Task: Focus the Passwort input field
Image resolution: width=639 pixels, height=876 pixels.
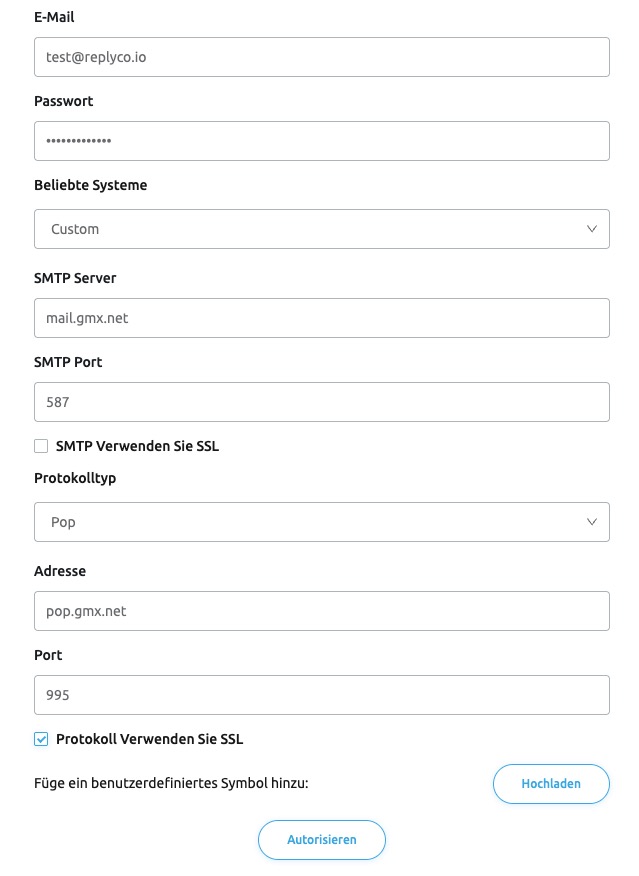Action: 322,141
